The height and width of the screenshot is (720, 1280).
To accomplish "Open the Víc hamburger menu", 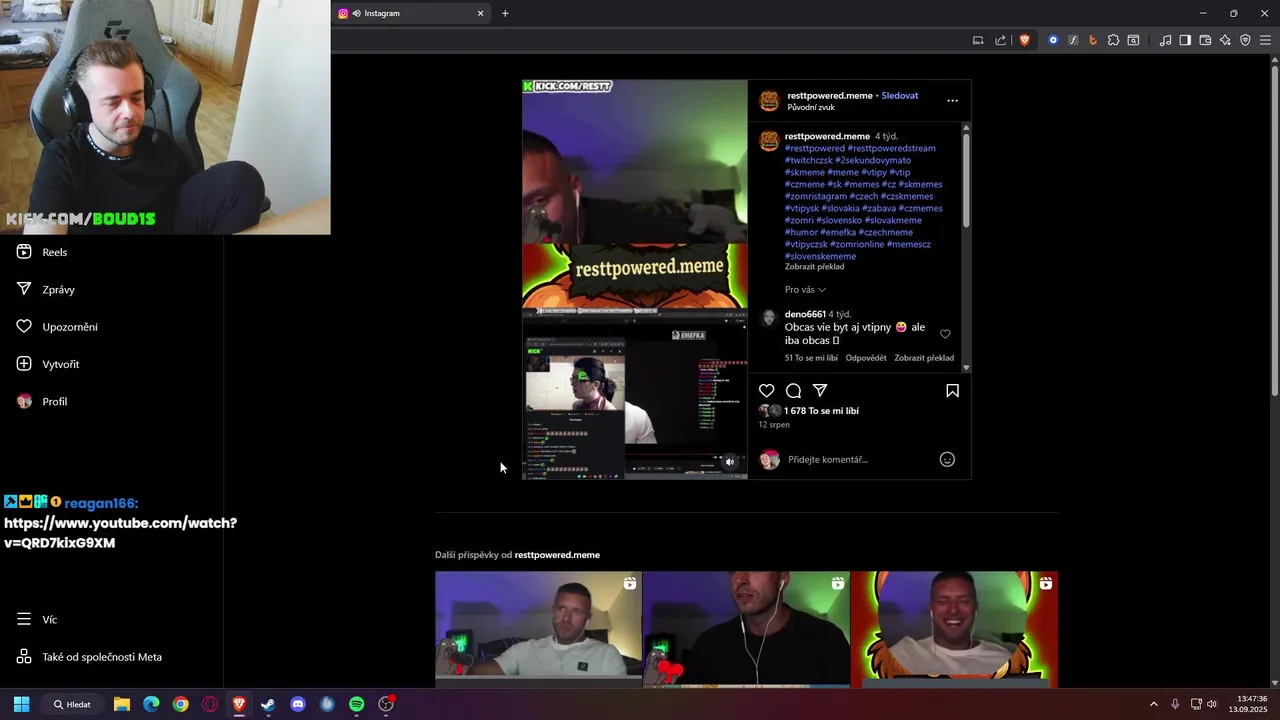I will tap(37, 619).
